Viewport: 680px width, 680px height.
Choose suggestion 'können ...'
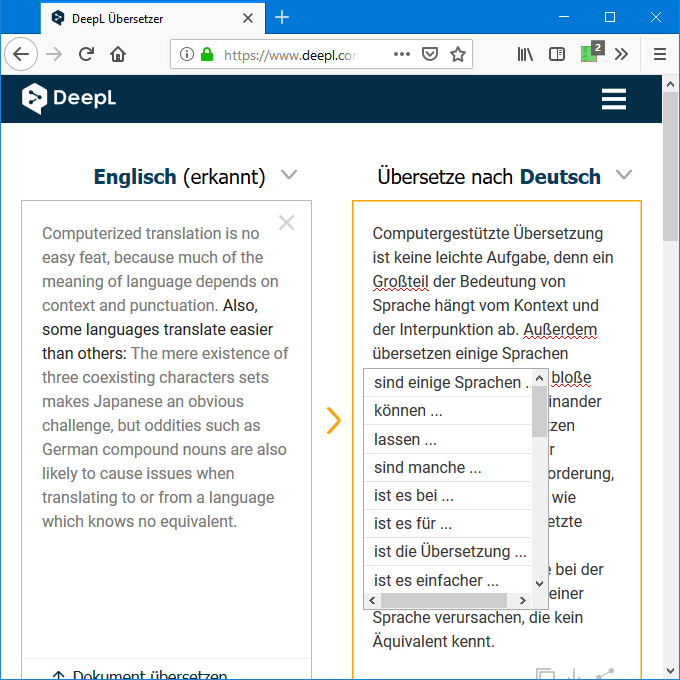pyautogui.click(x=448, y=410)
